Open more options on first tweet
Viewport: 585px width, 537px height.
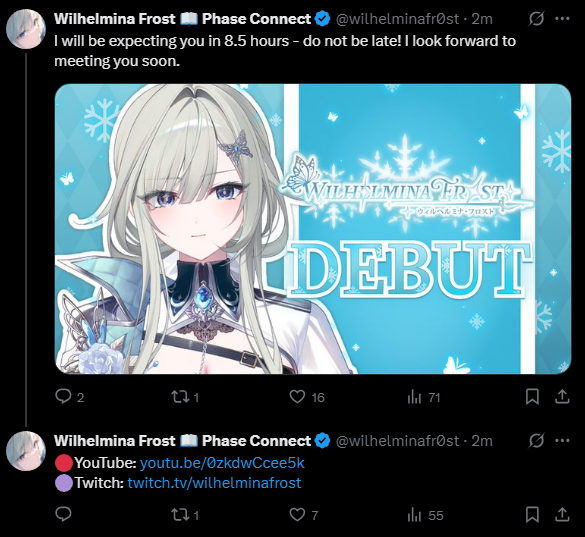click(562, 19)
